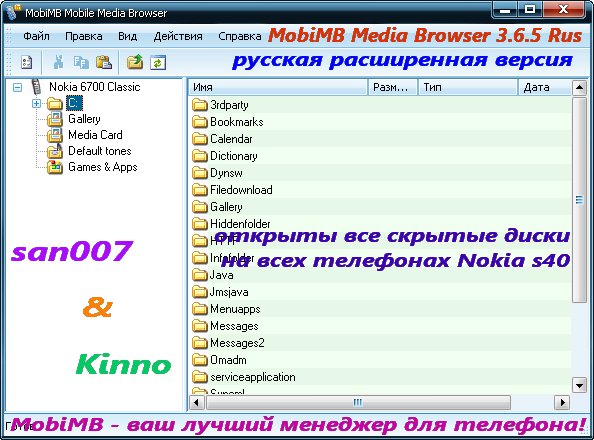The width and height of the screenshot is (594, 440).
Task: Click the horizontal scrollbar thumb
Action: coord(358,402)
